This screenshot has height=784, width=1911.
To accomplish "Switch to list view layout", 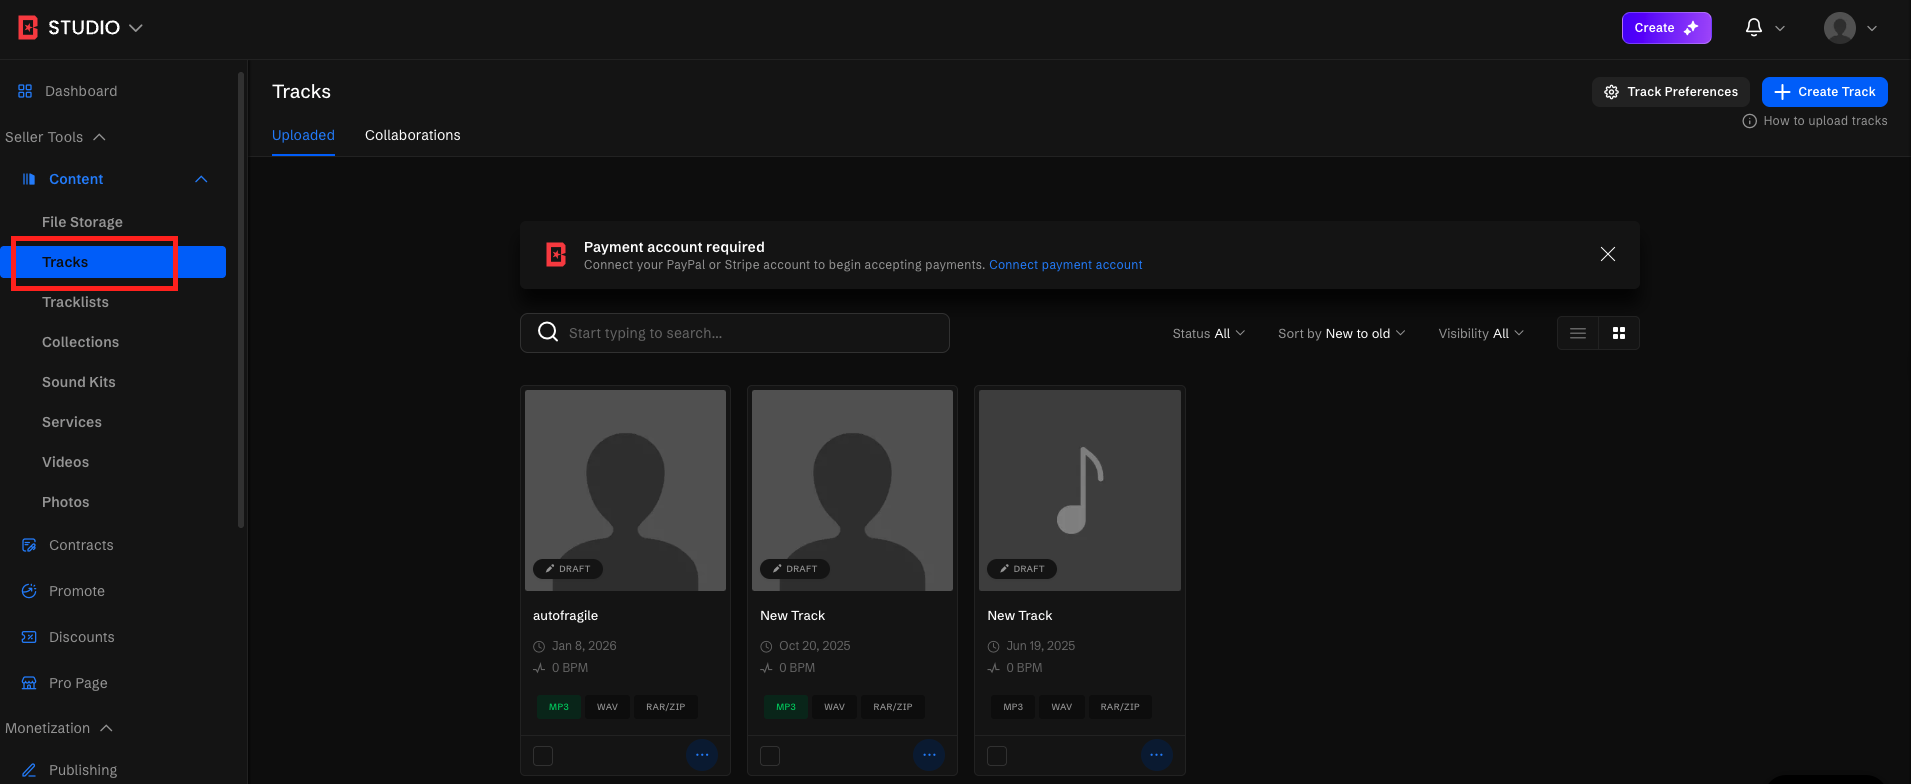I will [x=1577, y=333].
